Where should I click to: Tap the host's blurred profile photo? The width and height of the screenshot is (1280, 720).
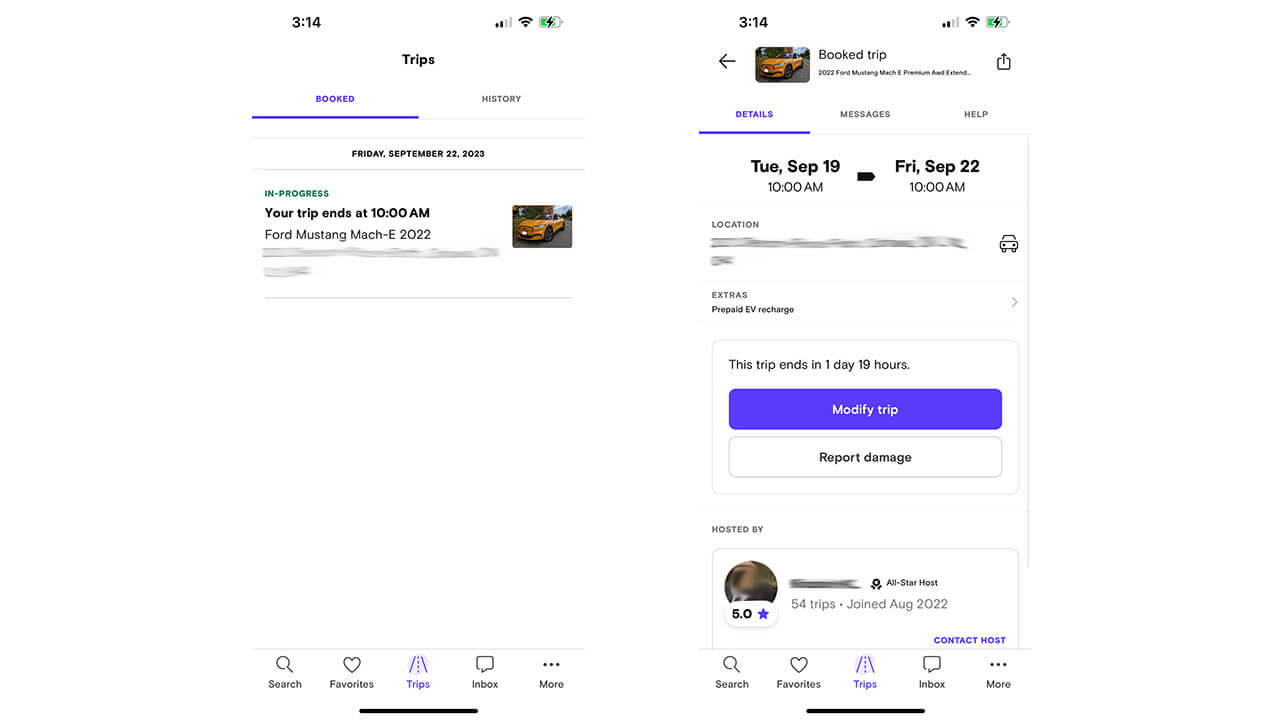coord(751,587)
